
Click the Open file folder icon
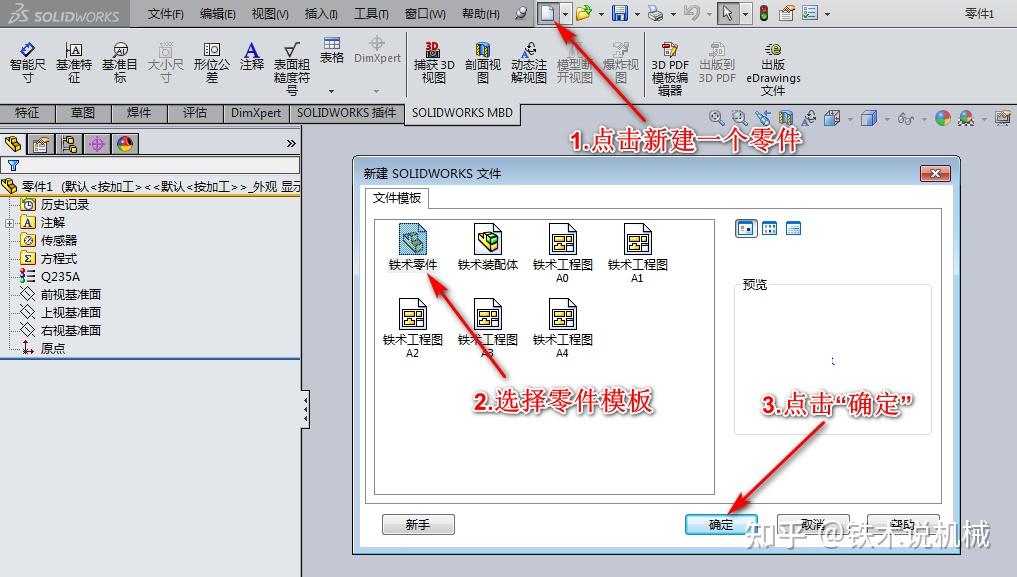584,13
